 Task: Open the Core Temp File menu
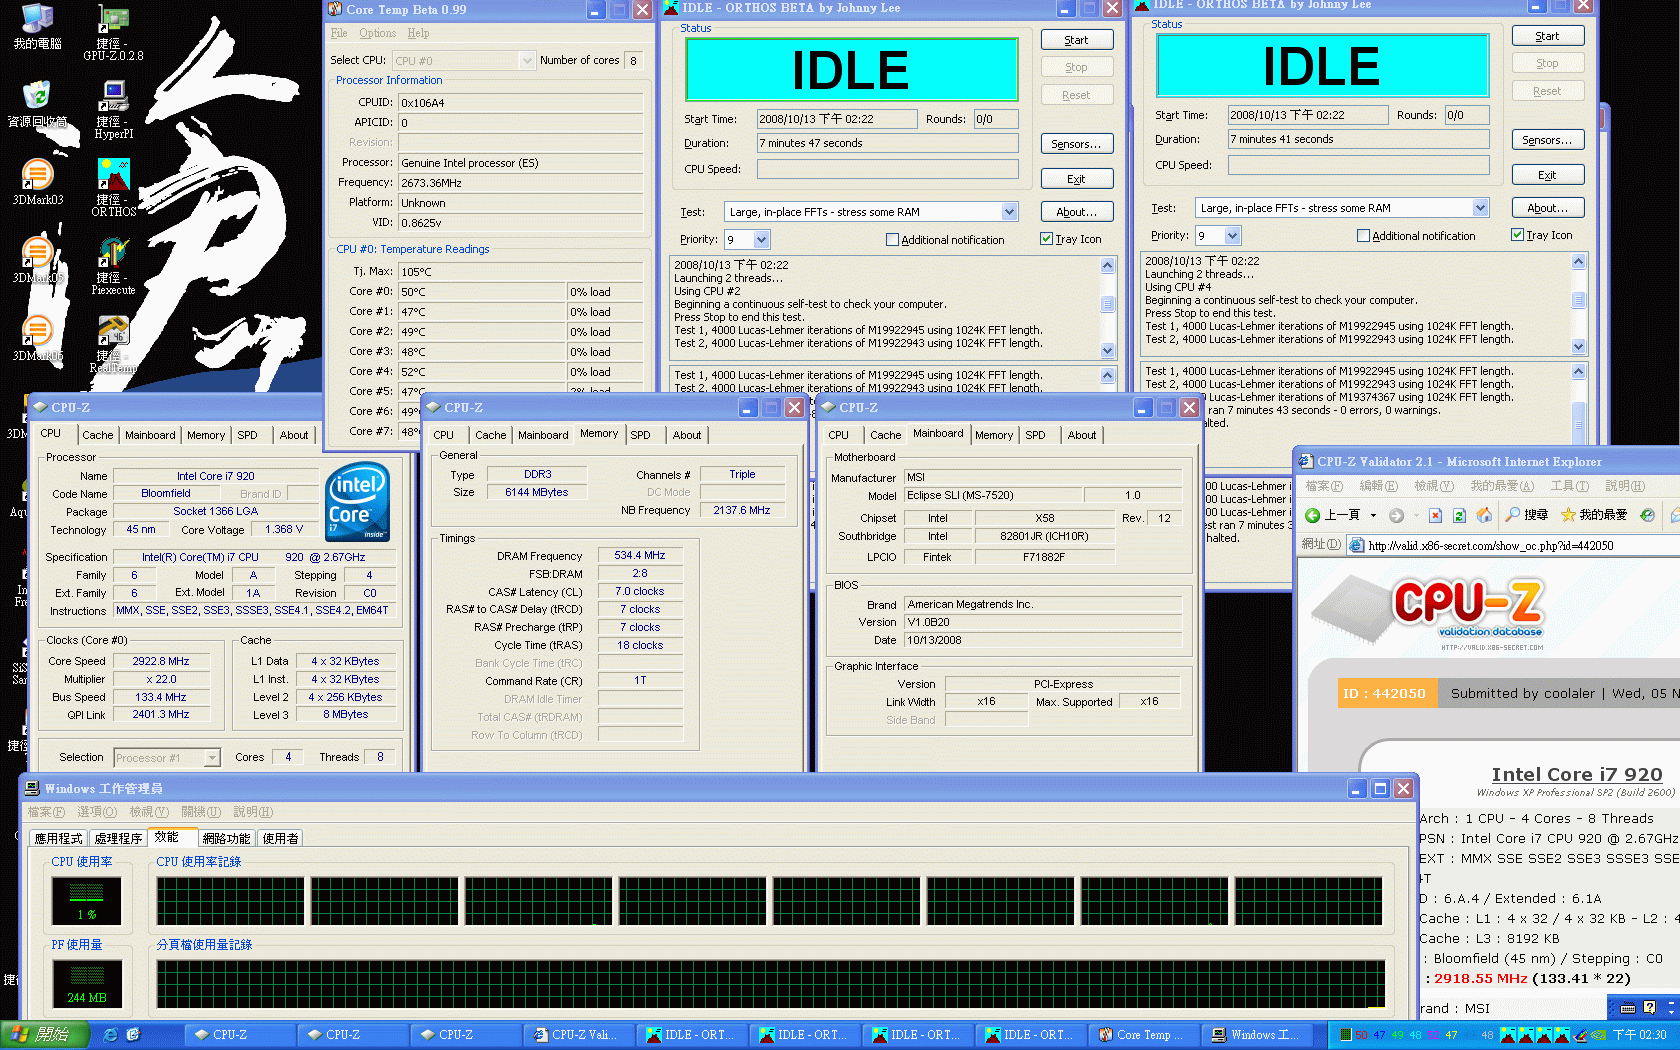[x=339, y=33]
